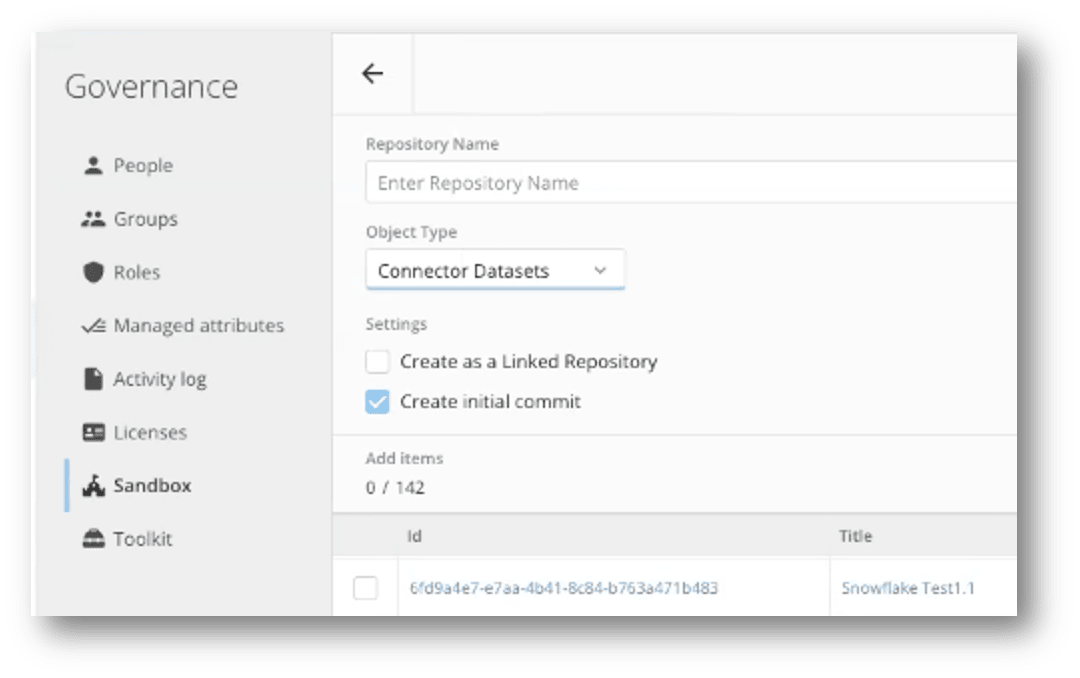Click the Id column header
1080x678 pixels.
pyautogui.click(x=414, y=536)
